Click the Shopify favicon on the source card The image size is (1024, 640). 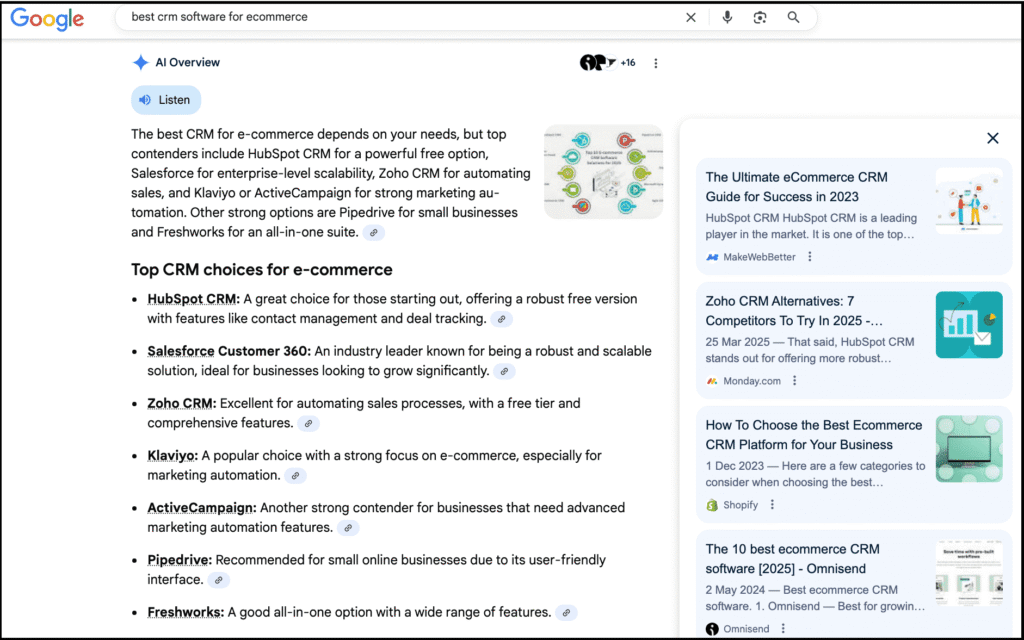point(712,505)
